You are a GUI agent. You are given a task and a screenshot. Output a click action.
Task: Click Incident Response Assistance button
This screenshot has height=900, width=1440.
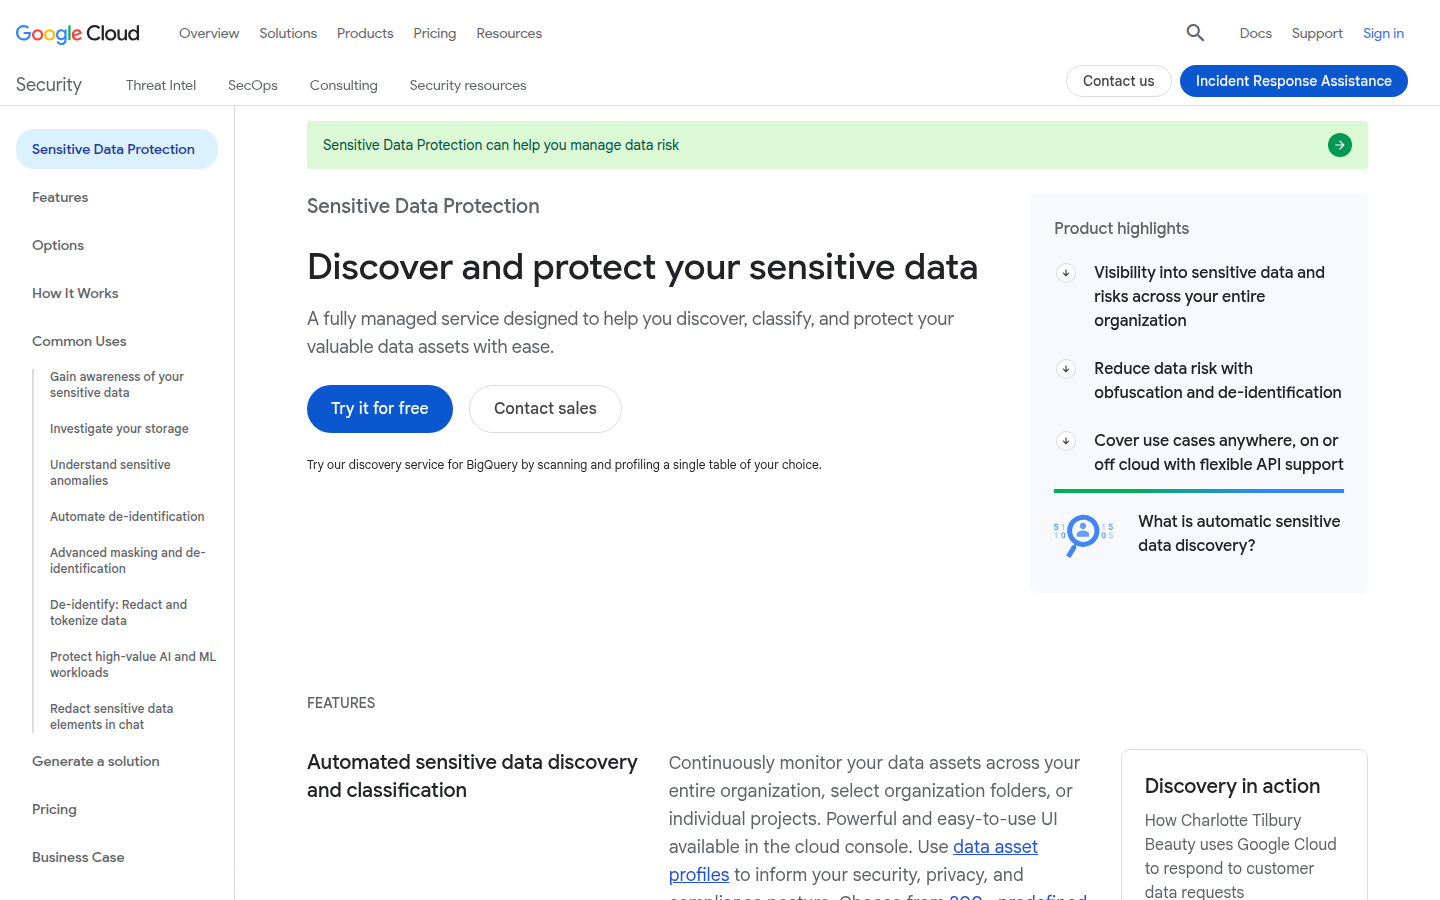point(1294,81)
